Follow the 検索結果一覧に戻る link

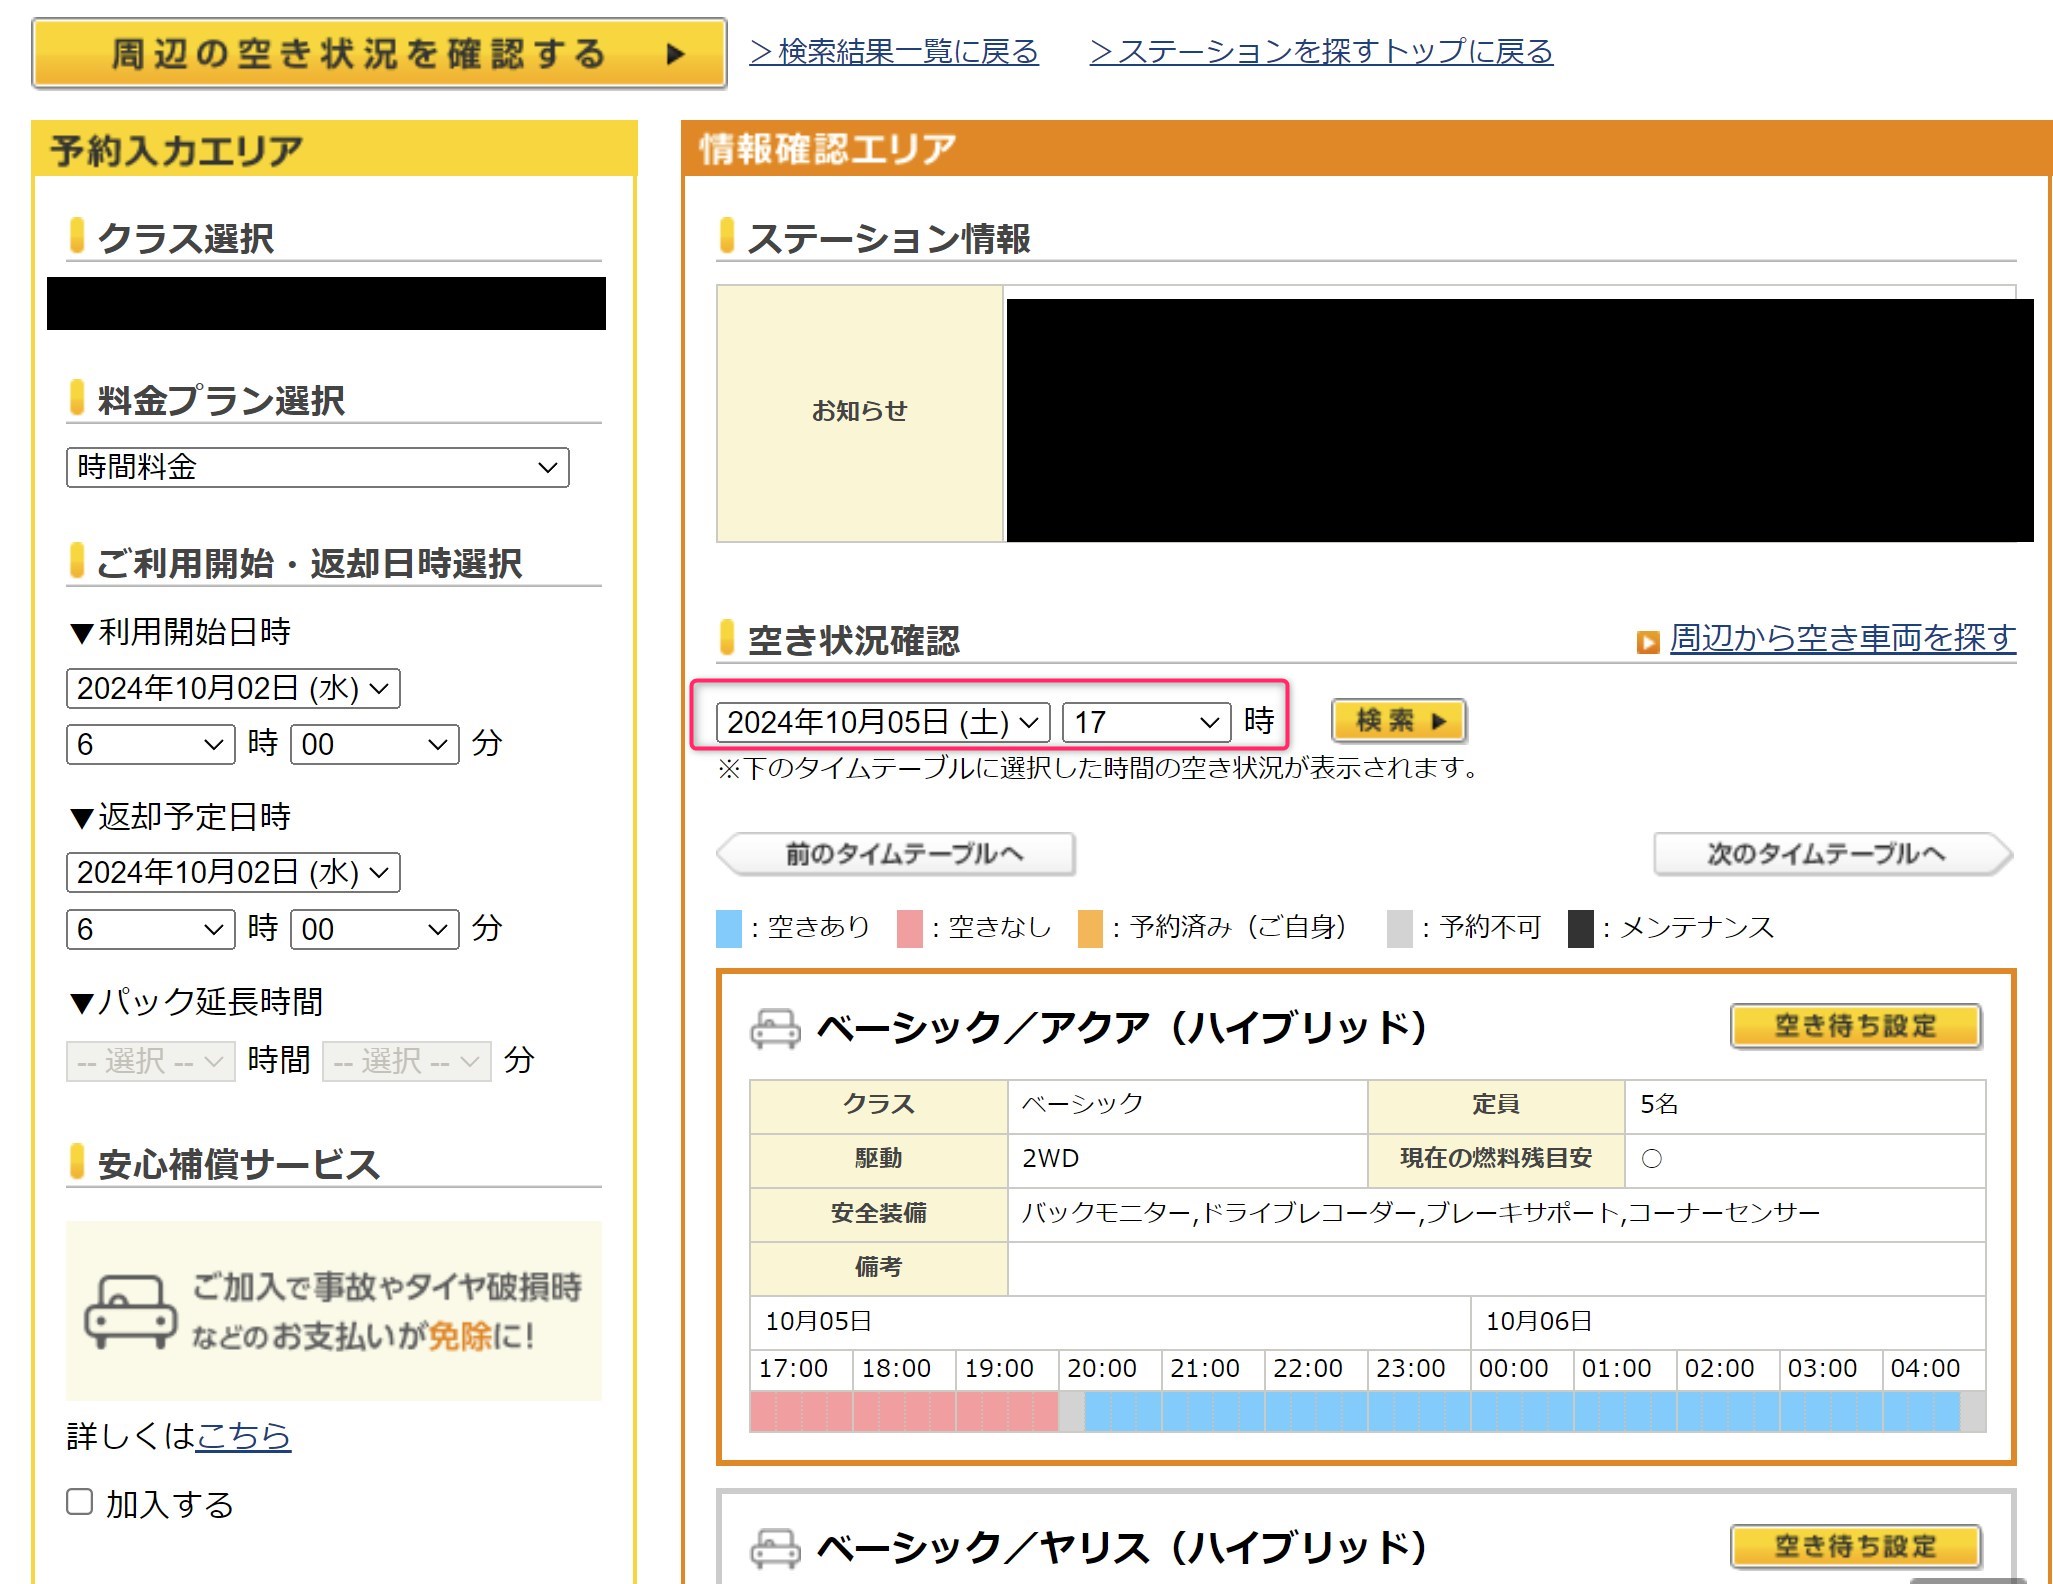pos(894,51)
